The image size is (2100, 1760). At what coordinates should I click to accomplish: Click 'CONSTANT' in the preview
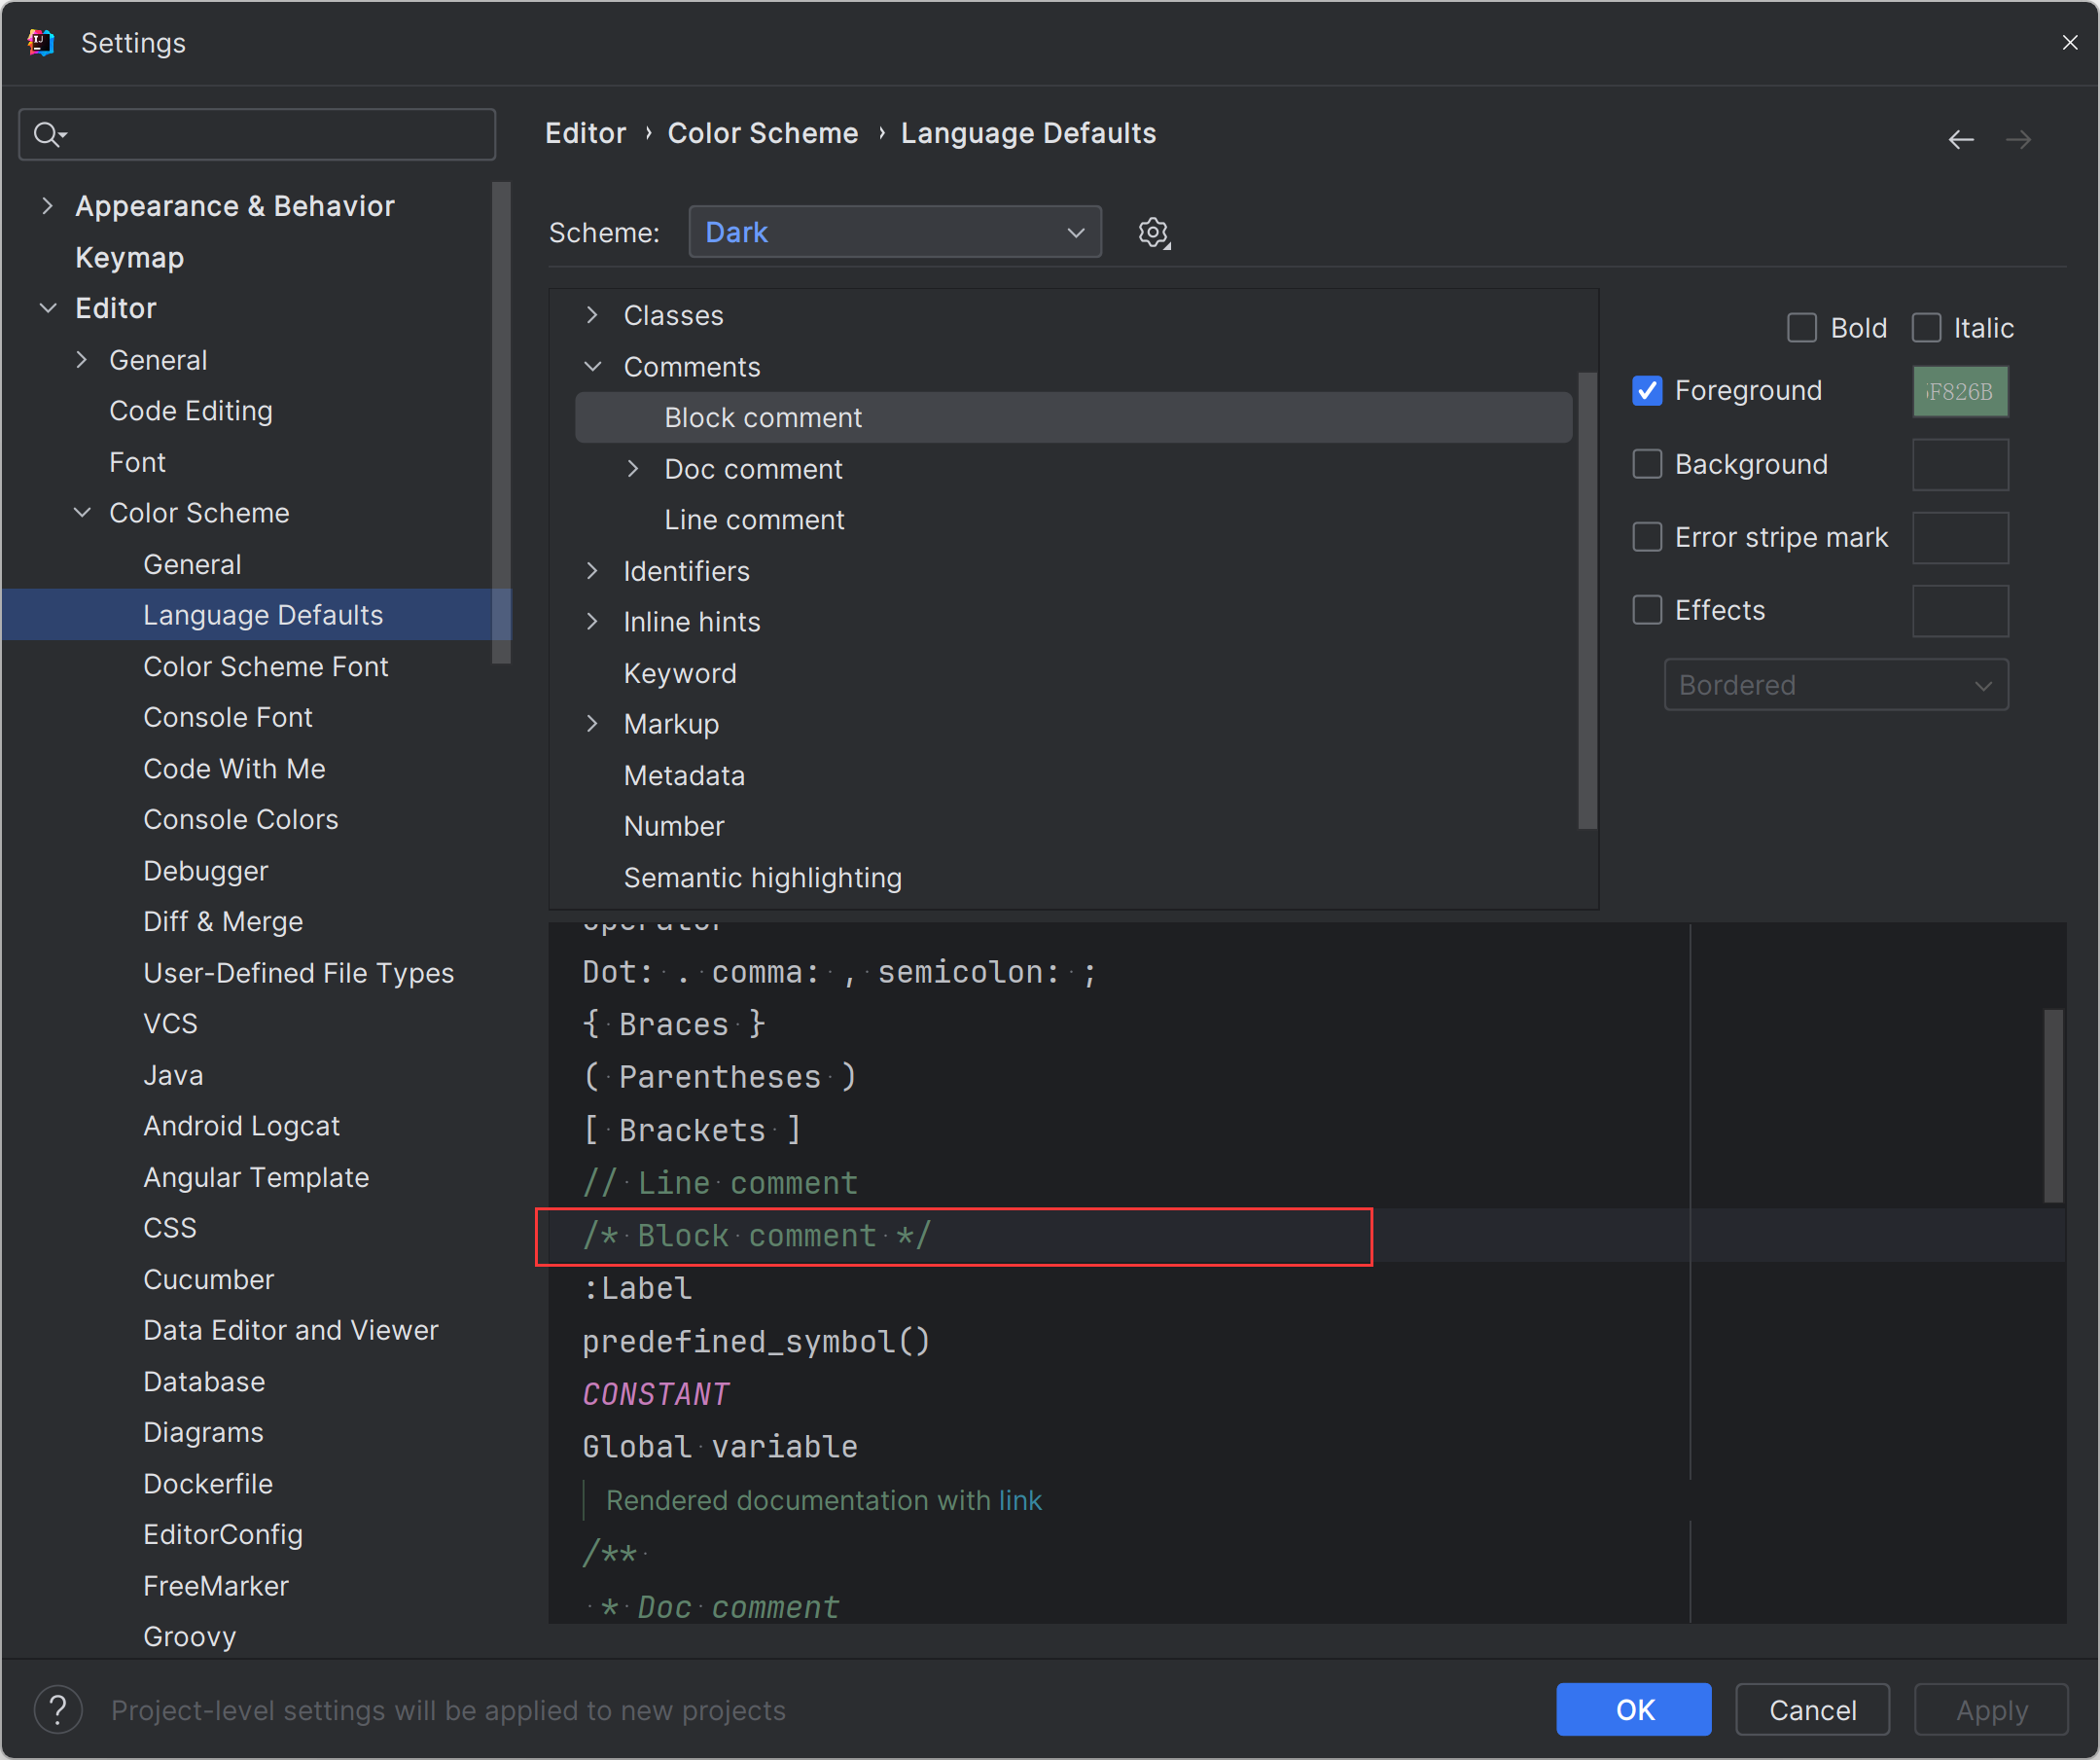[656, 1394]
